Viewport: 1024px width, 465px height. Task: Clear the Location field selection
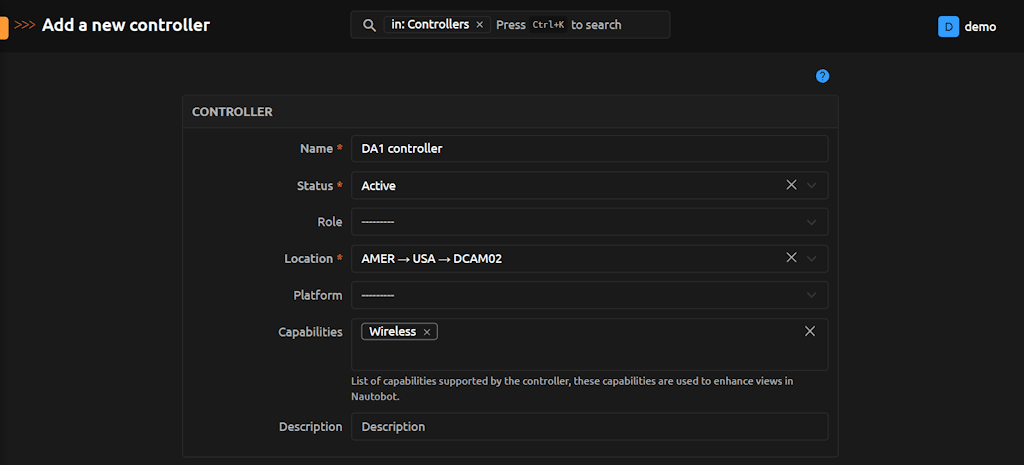[x=791, y=258]
